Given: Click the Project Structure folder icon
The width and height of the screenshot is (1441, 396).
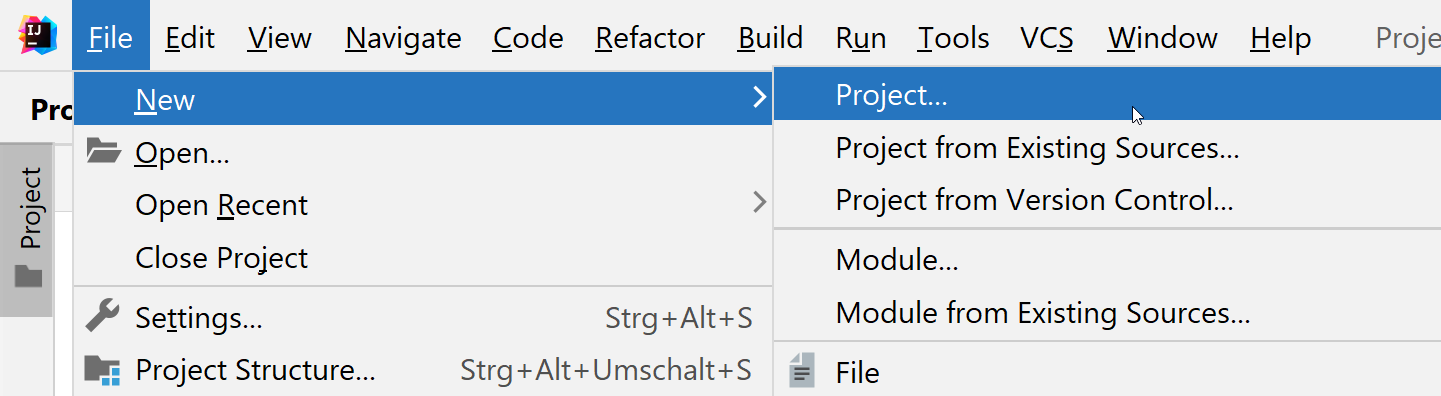Looking at the screenshot, I should point(102,370).
